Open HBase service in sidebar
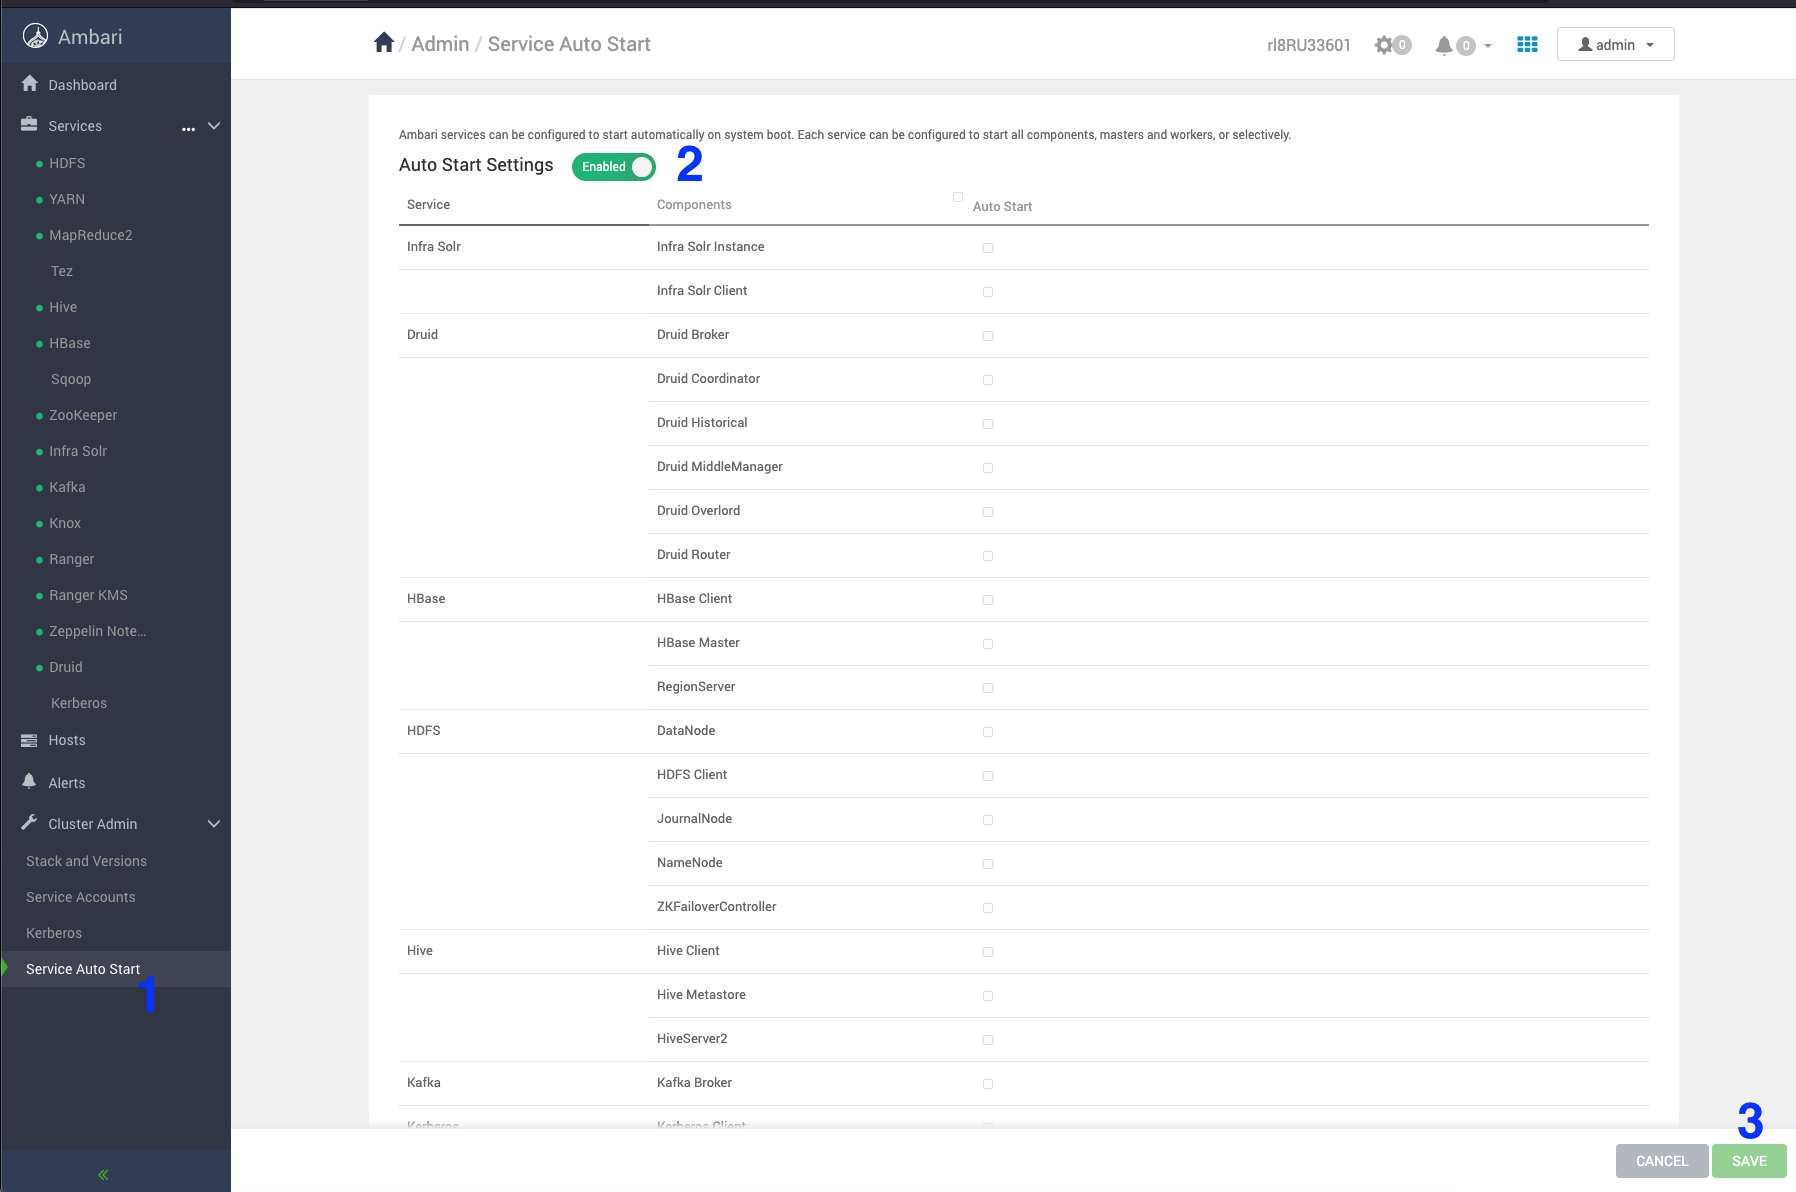Screen dimensions: 1796x1192 70,343
